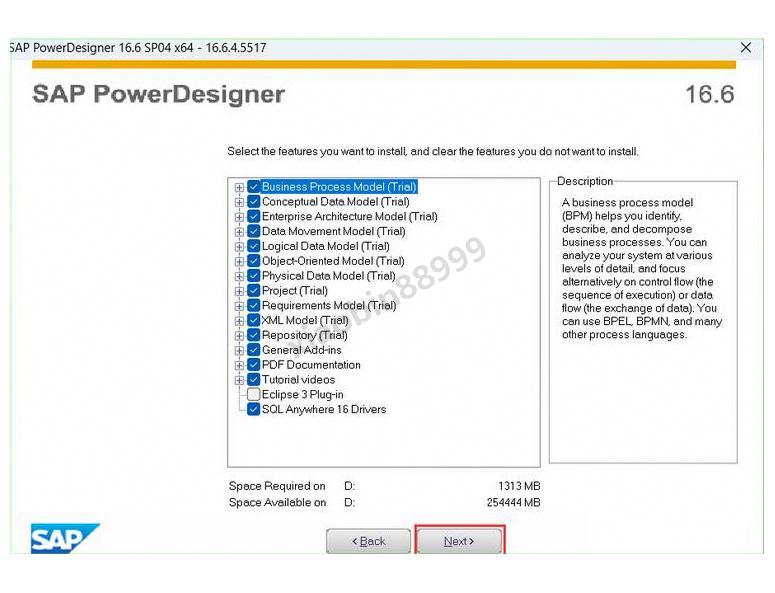Expand Repository (Trial) tree node
Image resolution: width=775 pixels, height=593 pixels.
(x=239, y=336)
